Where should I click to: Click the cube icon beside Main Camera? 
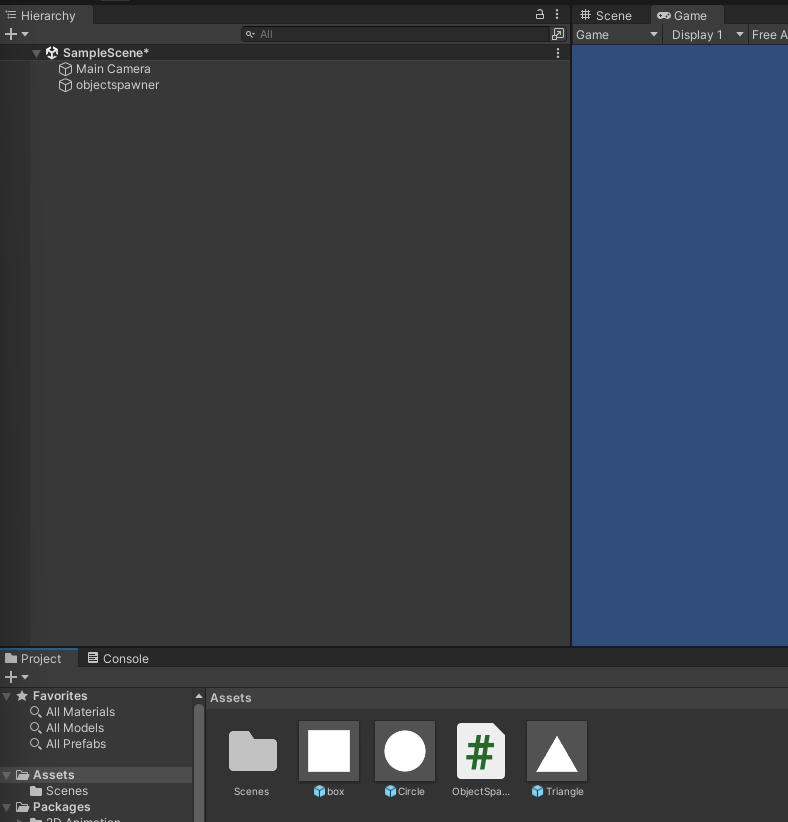[x=65, y=69]
